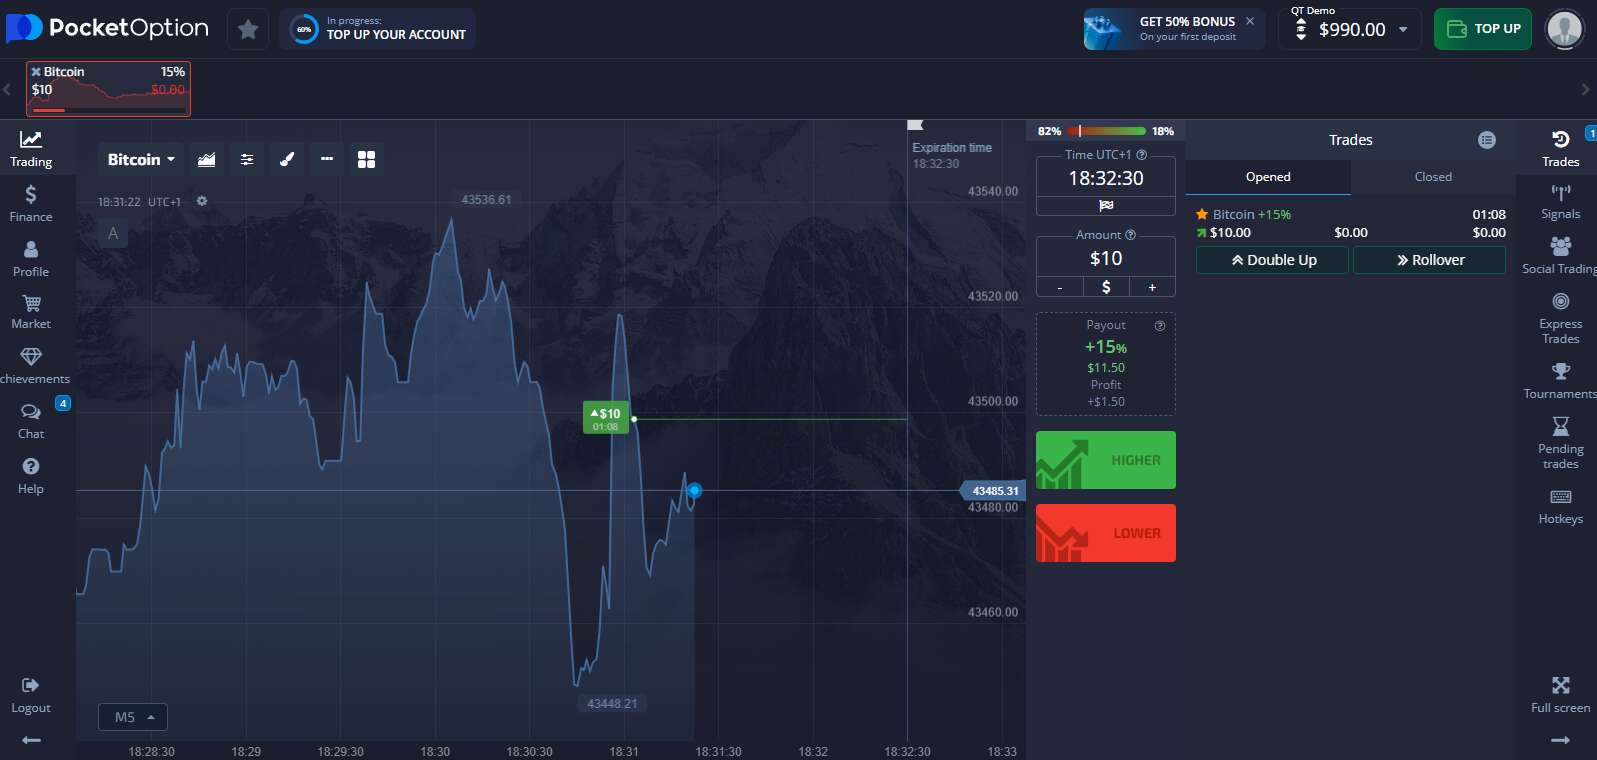Open the Bitcoin asset dropdown
This screenshot has height=760, width=1597.
(141, 159)
